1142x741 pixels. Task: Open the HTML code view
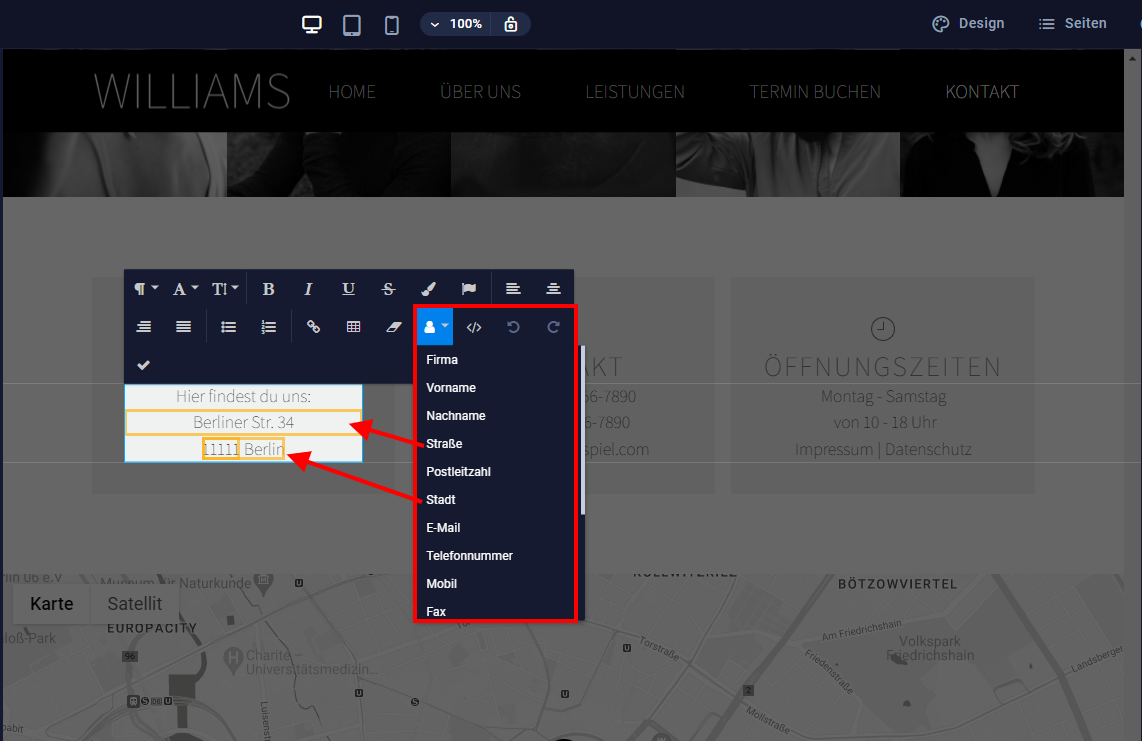[474, 327]
